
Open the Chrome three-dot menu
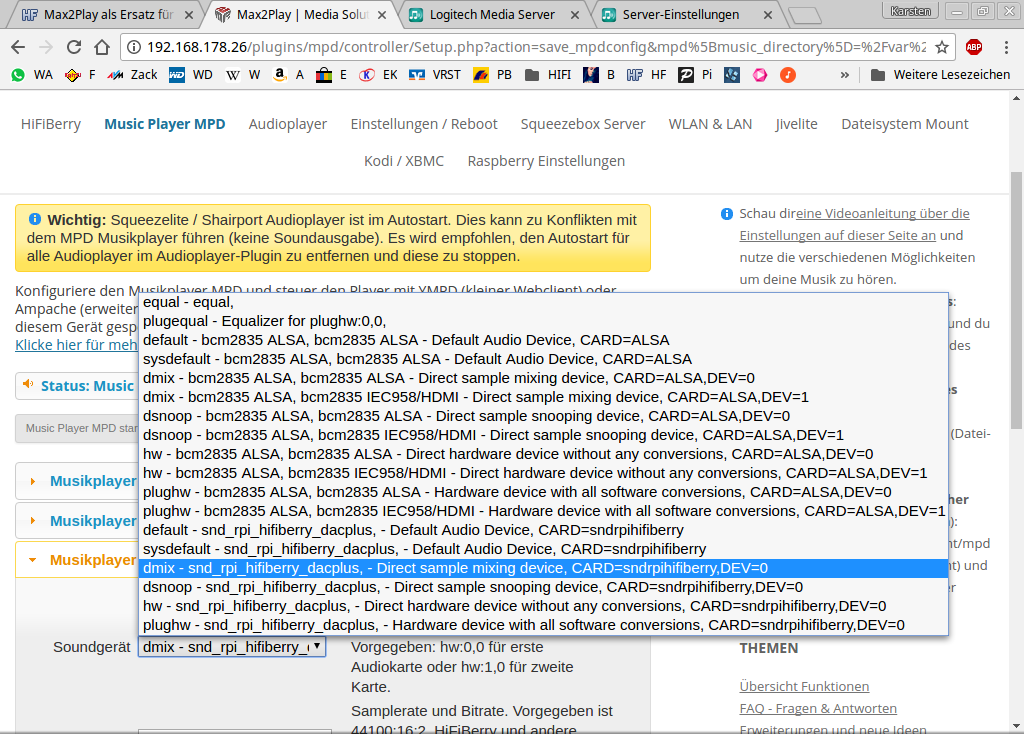click(1006, 47)
